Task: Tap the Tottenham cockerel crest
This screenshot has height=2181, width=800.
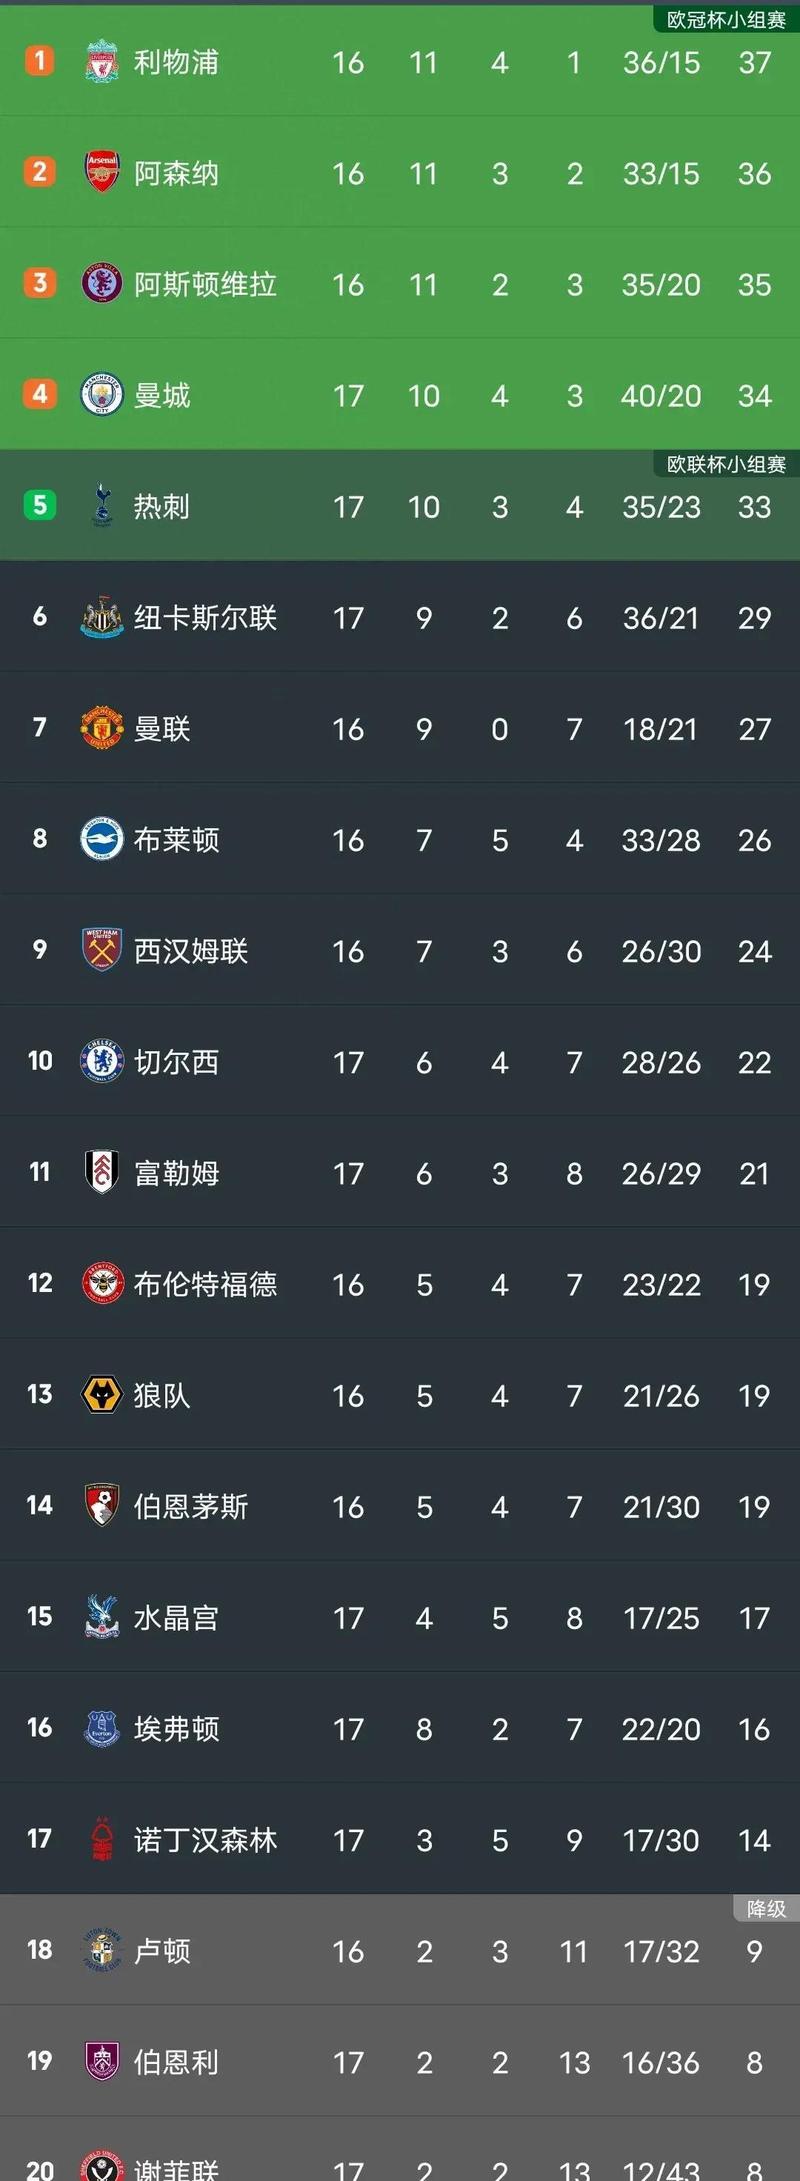Action: coord(101,505)
